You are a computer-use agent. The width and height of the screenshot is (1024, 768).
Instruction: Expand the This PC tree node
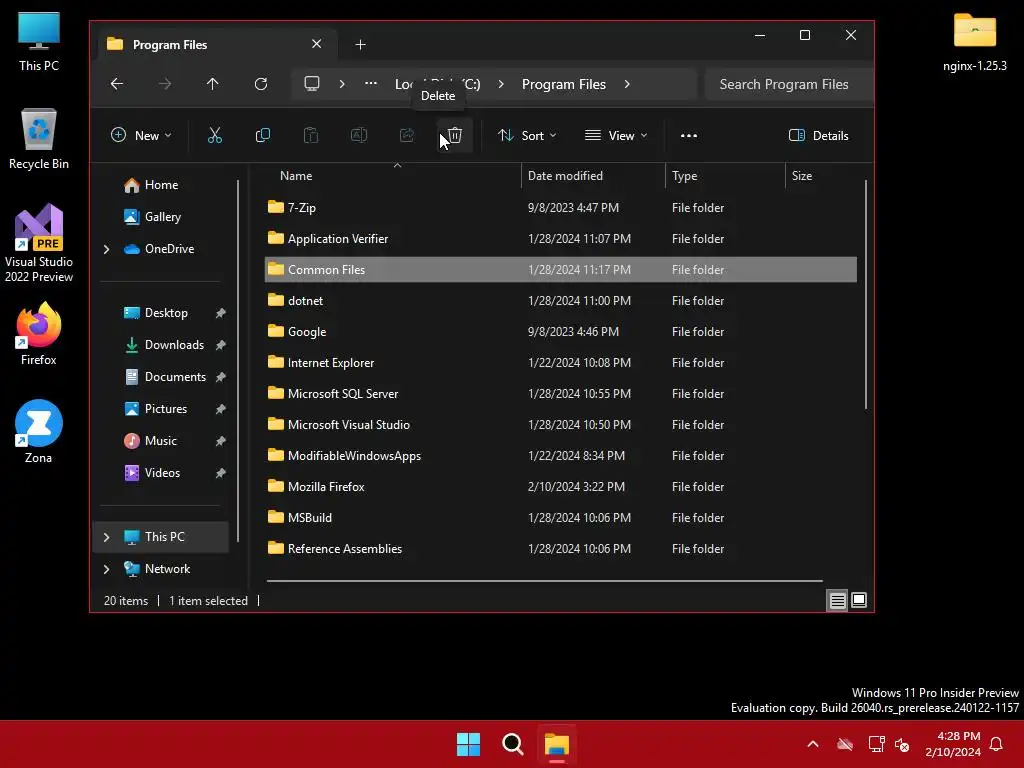106,537
